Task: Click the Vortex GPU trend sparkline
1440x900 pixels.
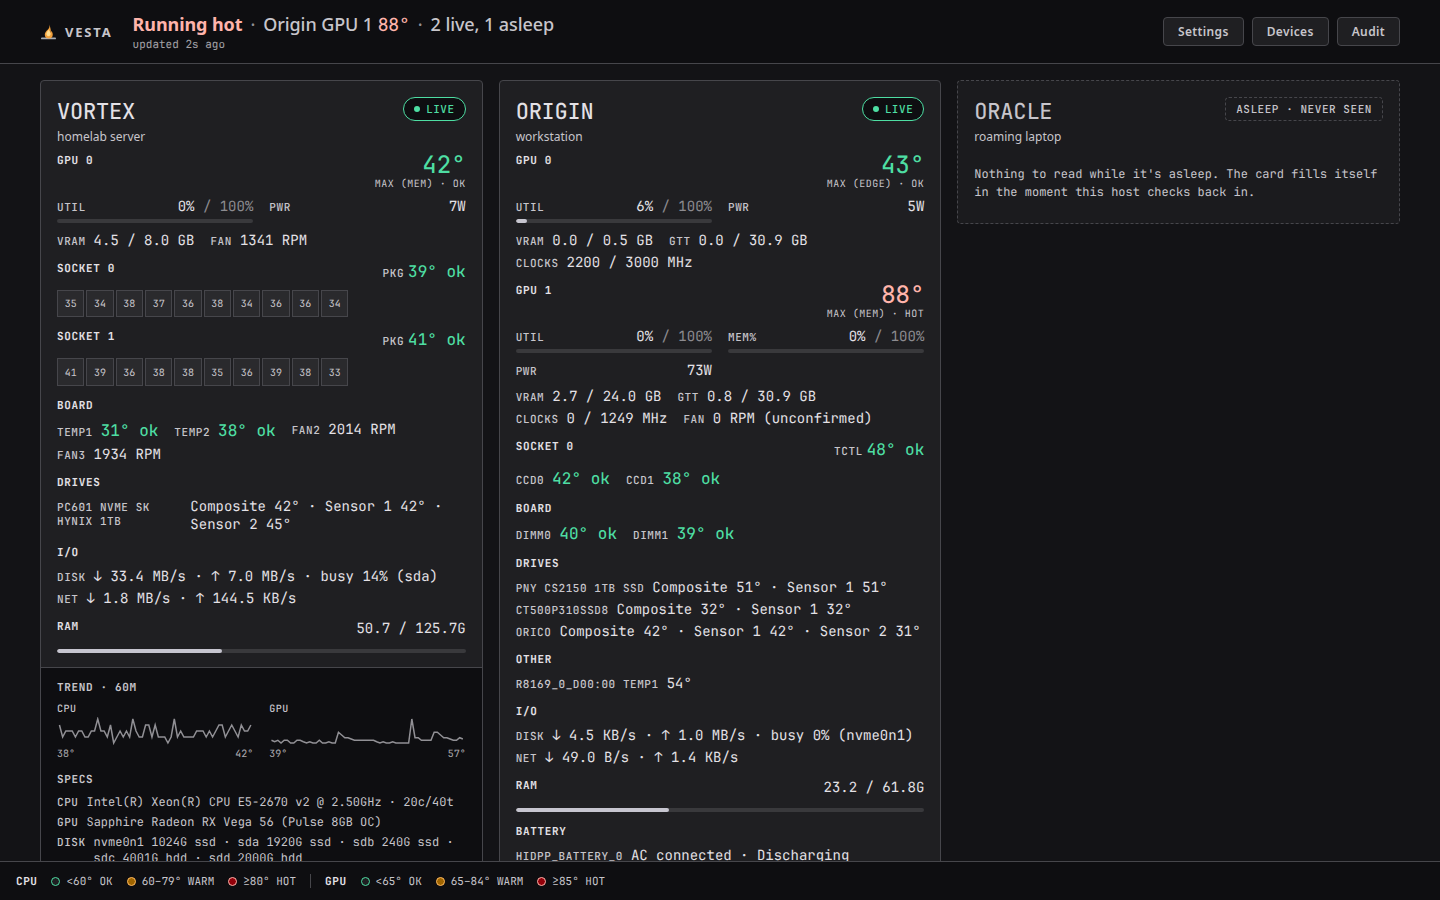Action: click(x=367, y=731)
